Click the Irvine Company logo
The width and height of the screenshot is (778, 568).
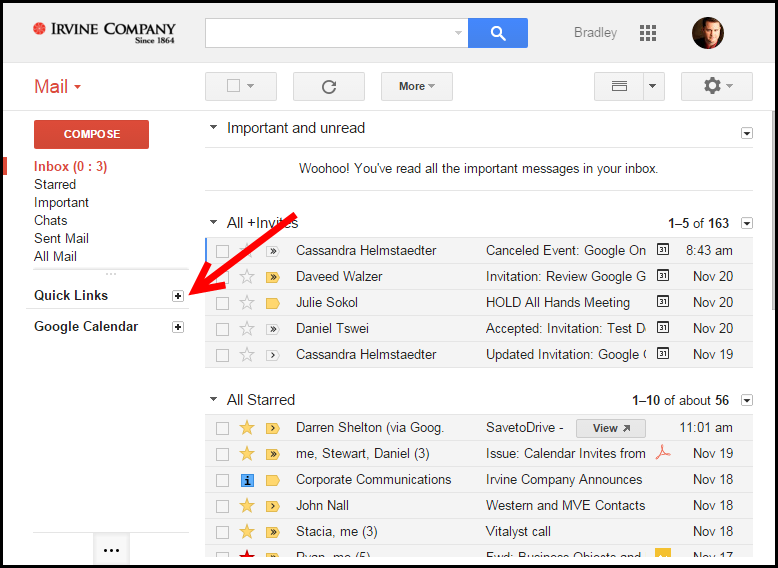pos(104,33)
